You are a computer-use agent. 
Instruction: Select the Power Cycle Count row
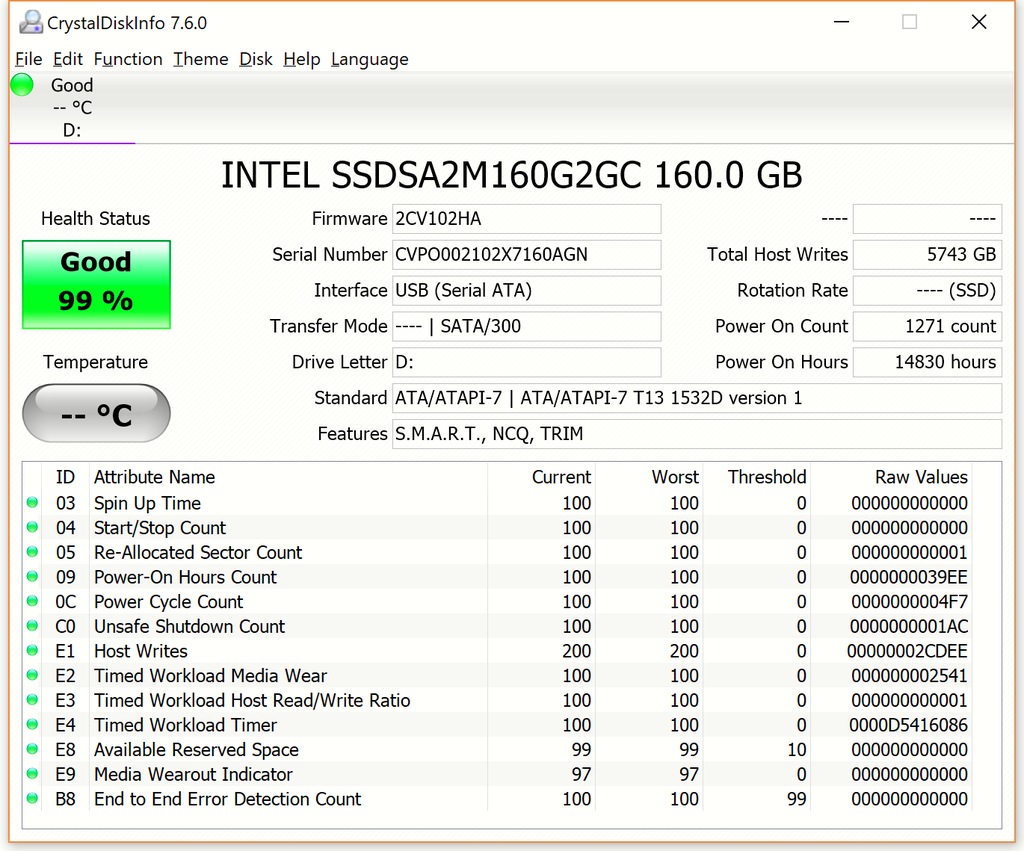coord(498,601)
